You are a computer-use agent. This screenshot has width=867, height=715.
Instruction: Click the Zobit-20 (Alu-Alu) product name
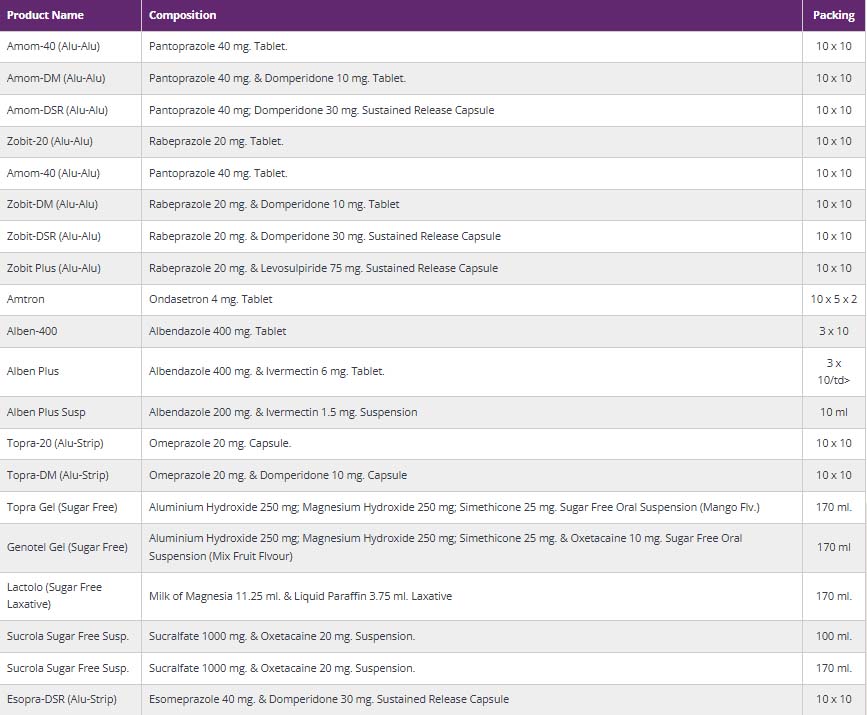54,141
